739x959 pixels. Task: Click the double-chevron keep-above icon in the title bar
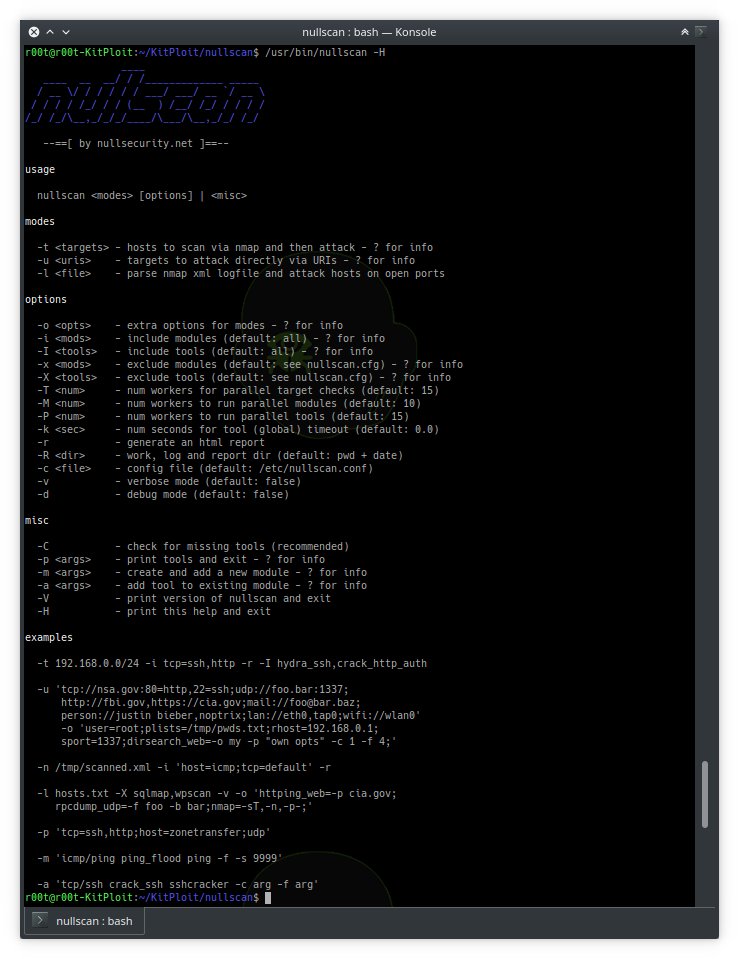(x=685, y=32)
